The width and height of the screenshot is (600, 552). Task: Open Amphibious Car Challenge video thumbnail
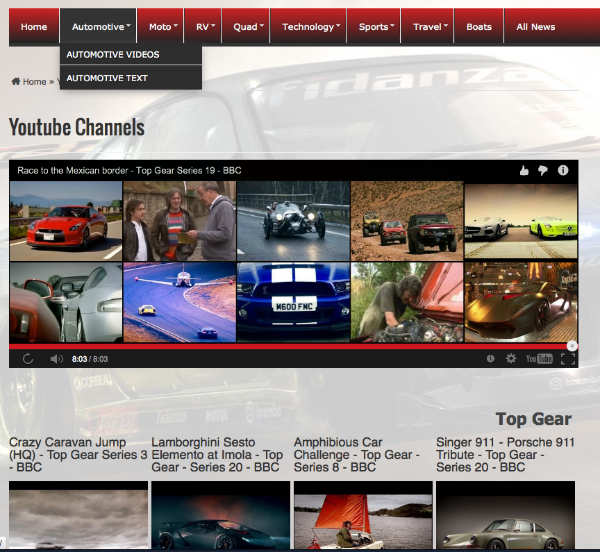click(x=363, y=515)
